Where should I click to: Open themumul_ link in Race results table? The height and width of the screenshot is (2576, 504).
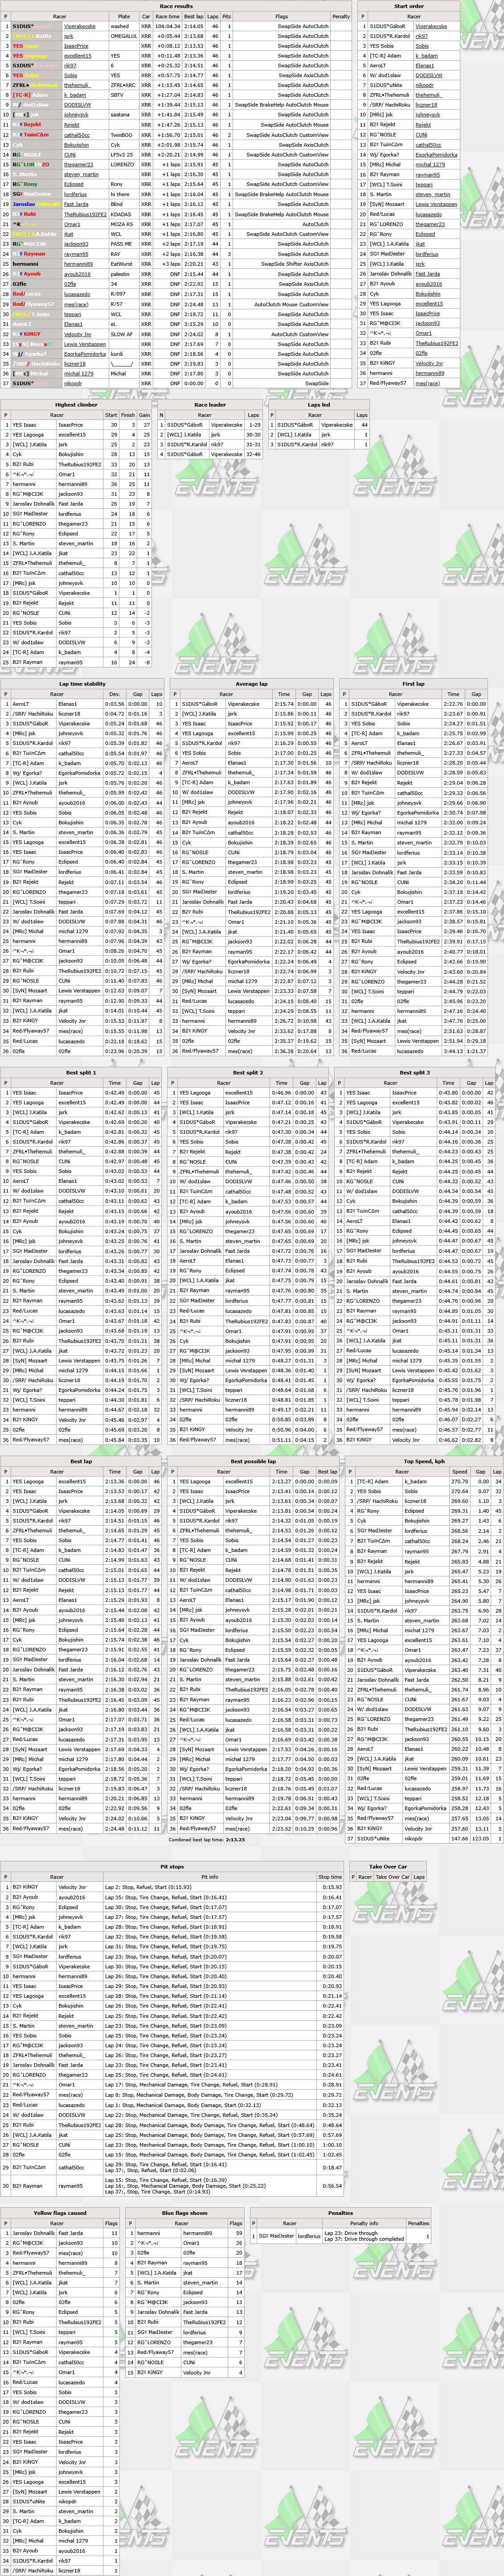78,86
